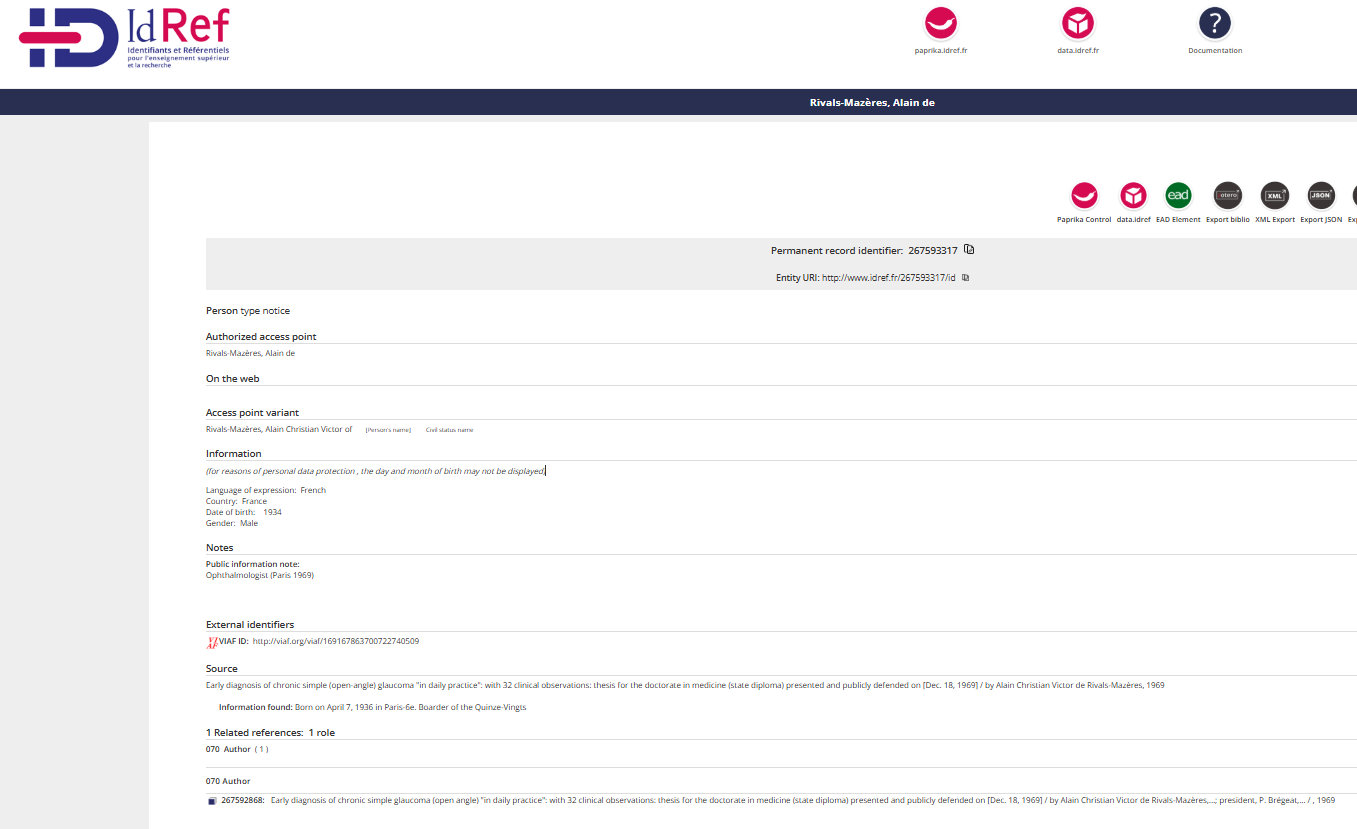
Task: Click the book icon beside record 267592868
Action: pyautogui.click(x=212, y=802)
